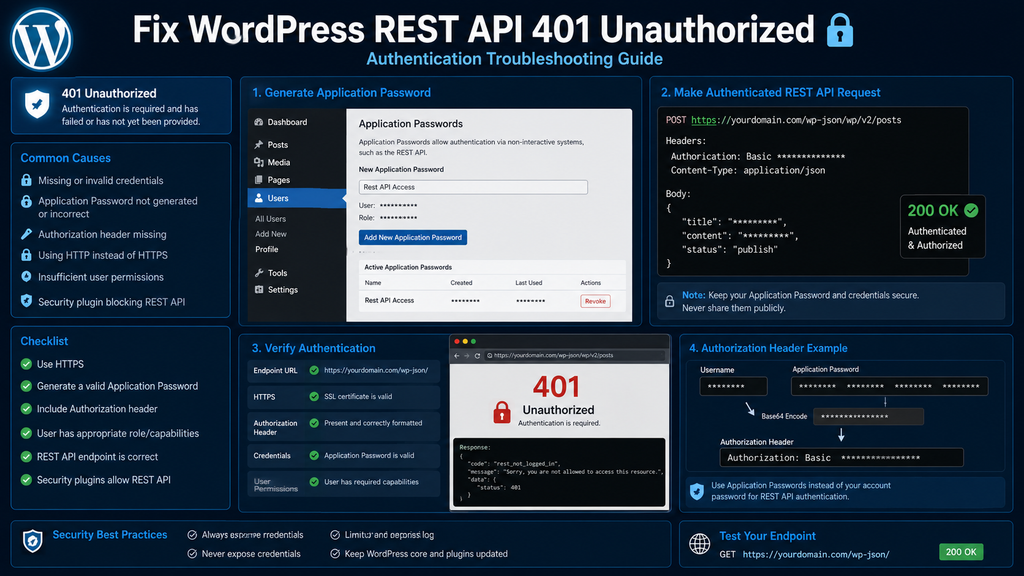Open the Add New submenu item
This screenshot has width=1024, height=576.
(x=271, y=234)
